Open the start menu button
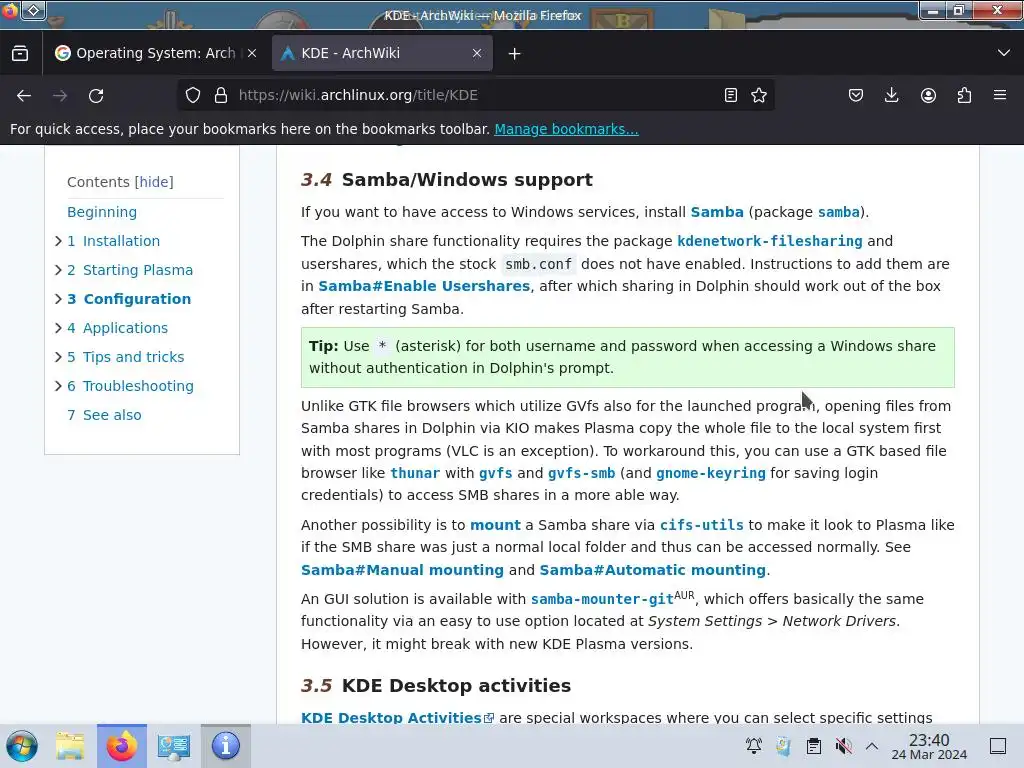The width and height of the screenshot is (1024, 768). click(22, 746)
